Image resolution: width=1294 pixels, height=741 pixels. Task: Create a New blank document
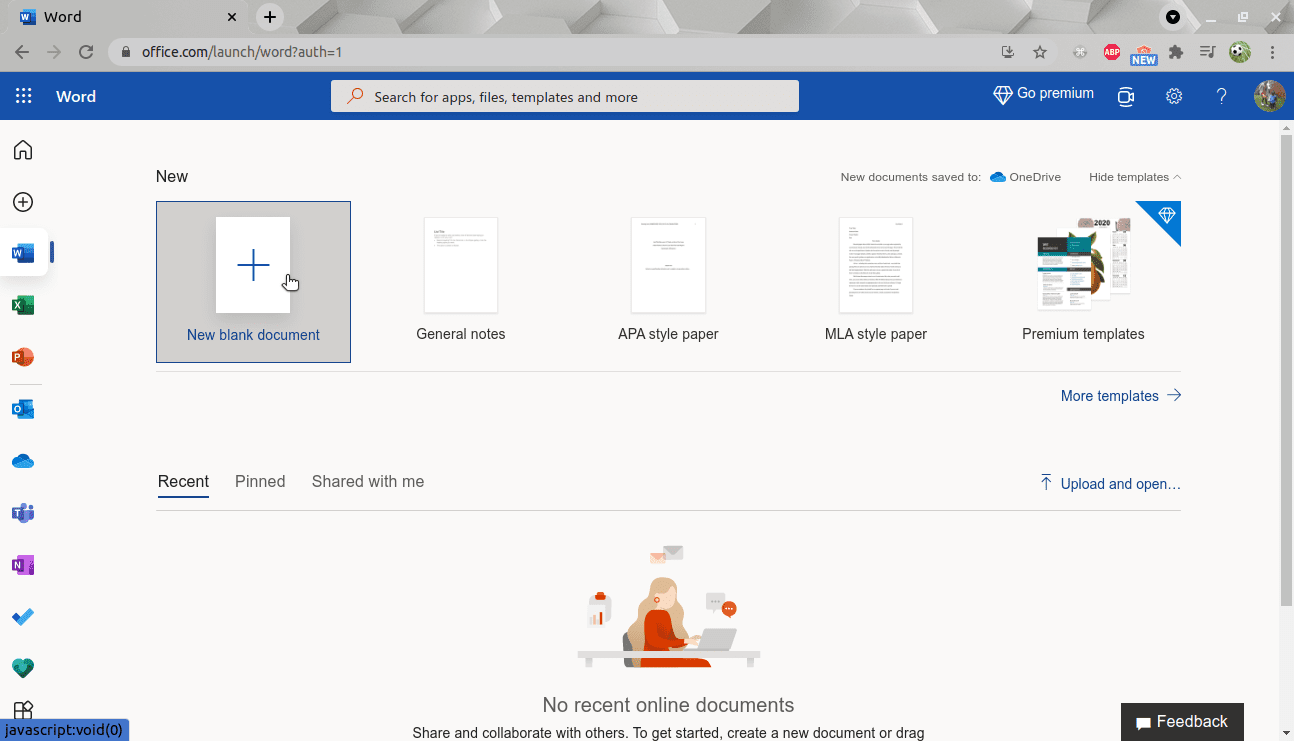click(x=253, y=282)
